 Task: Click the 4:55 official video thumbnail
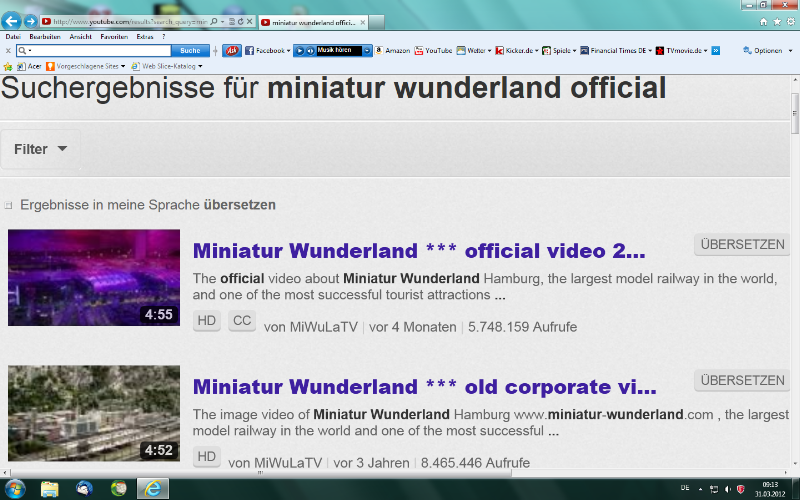pyautogui.click(x=94, y=277)
